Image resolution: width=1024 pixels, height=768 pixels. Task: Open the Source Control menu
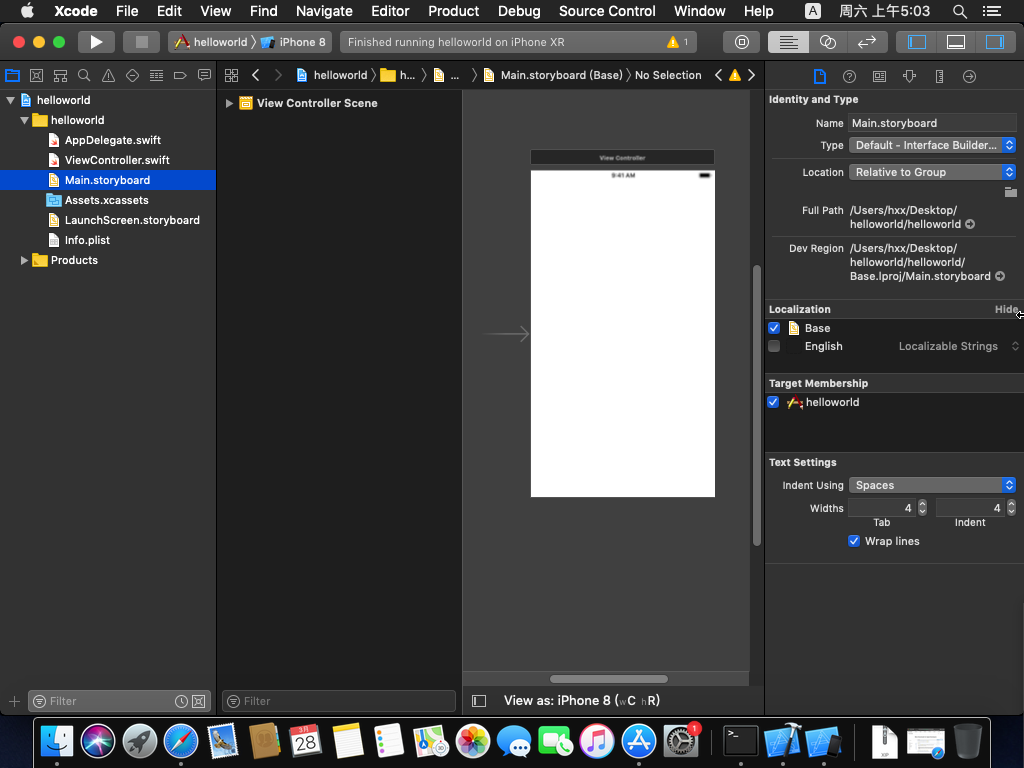(607, 11)
